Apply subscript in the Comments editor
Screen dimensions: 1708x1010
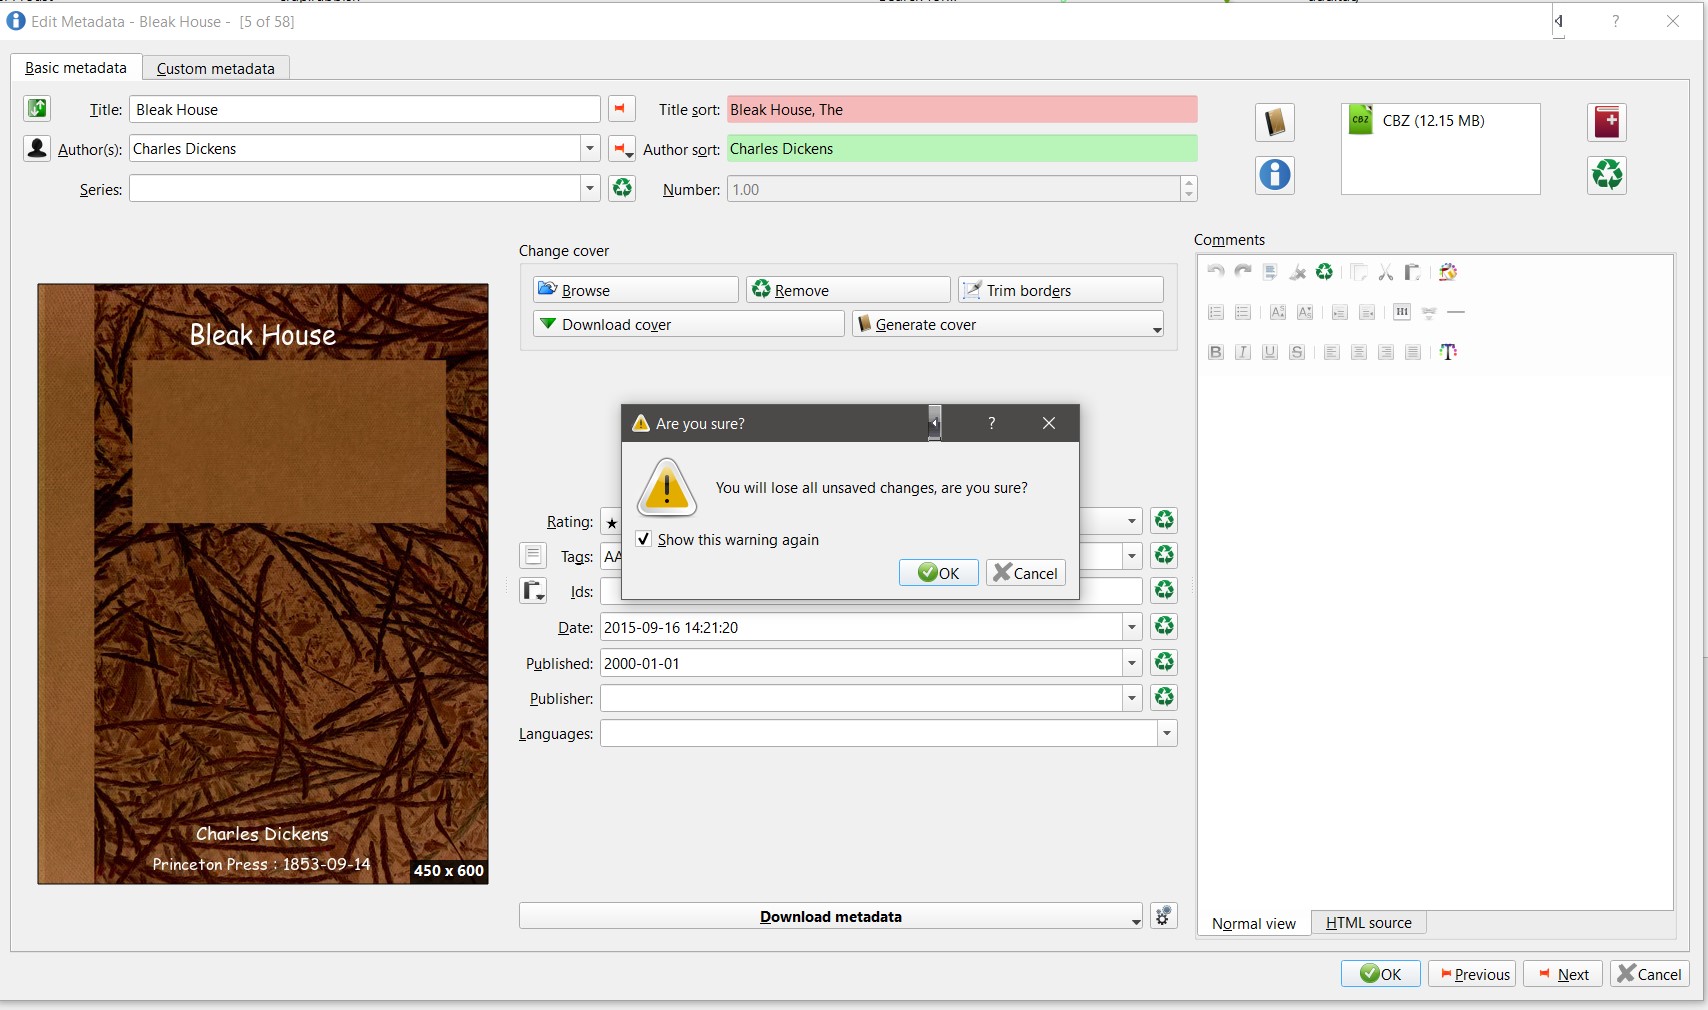(1304, 312)
